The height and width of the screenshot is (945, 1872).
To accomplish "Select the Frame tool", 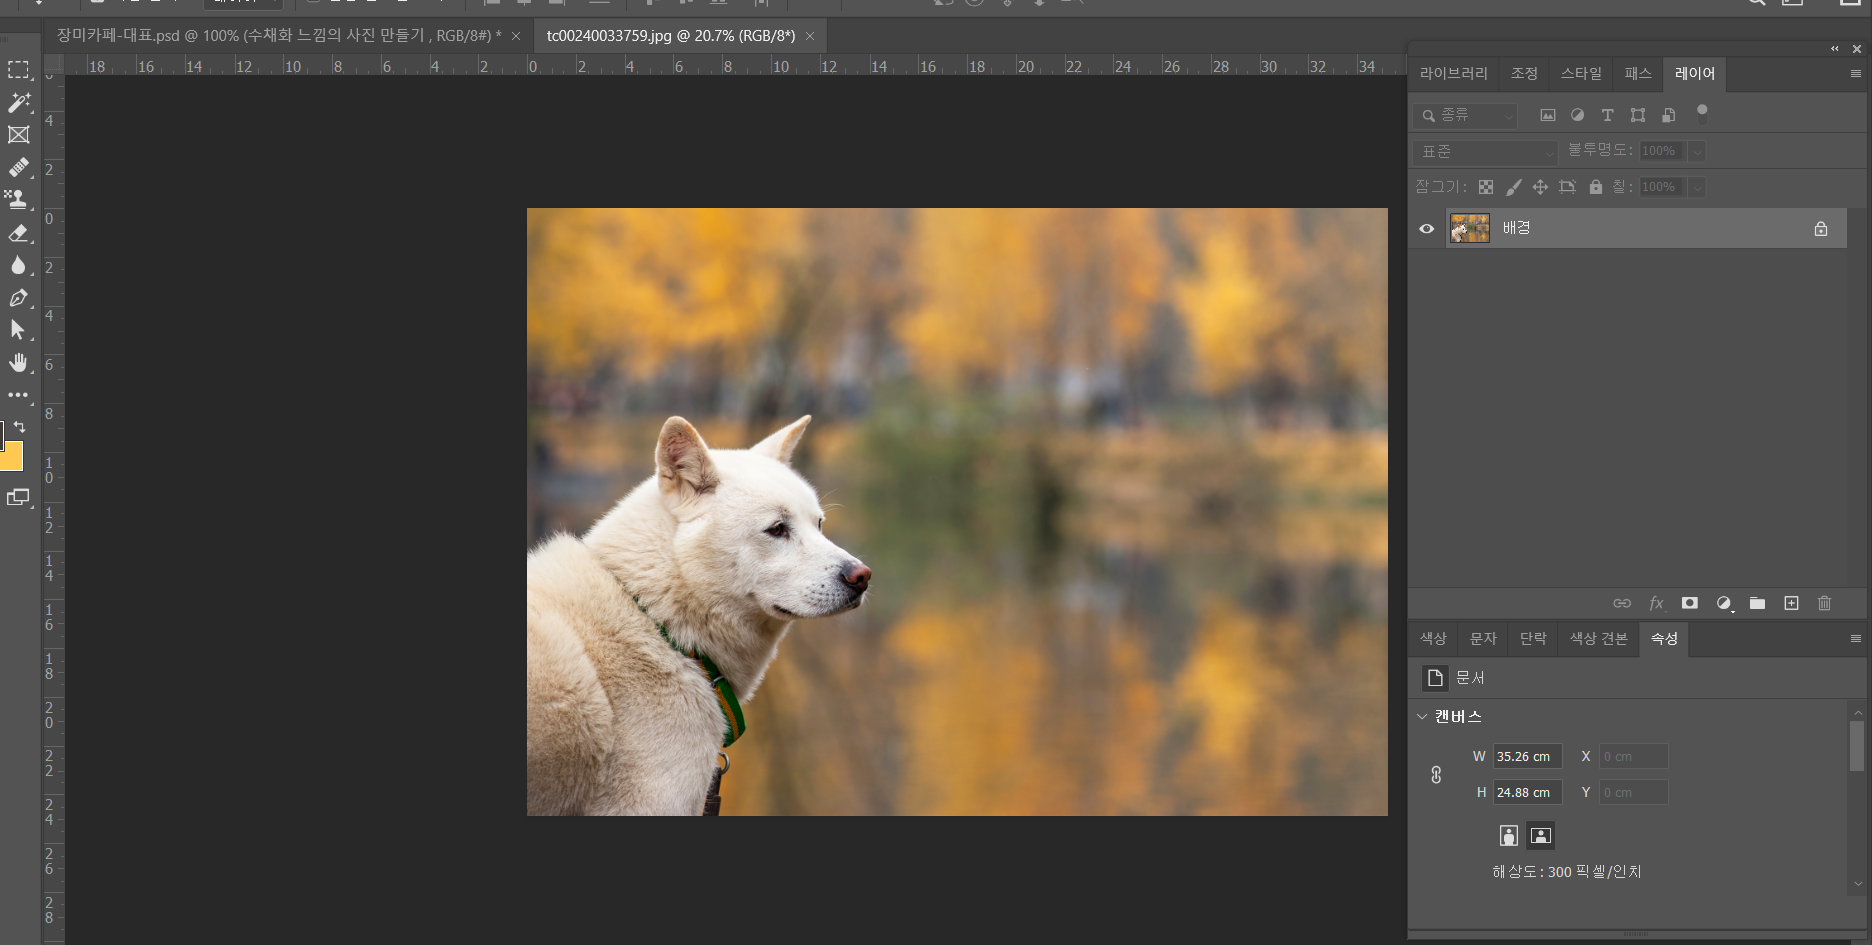I will pos(19,135).
